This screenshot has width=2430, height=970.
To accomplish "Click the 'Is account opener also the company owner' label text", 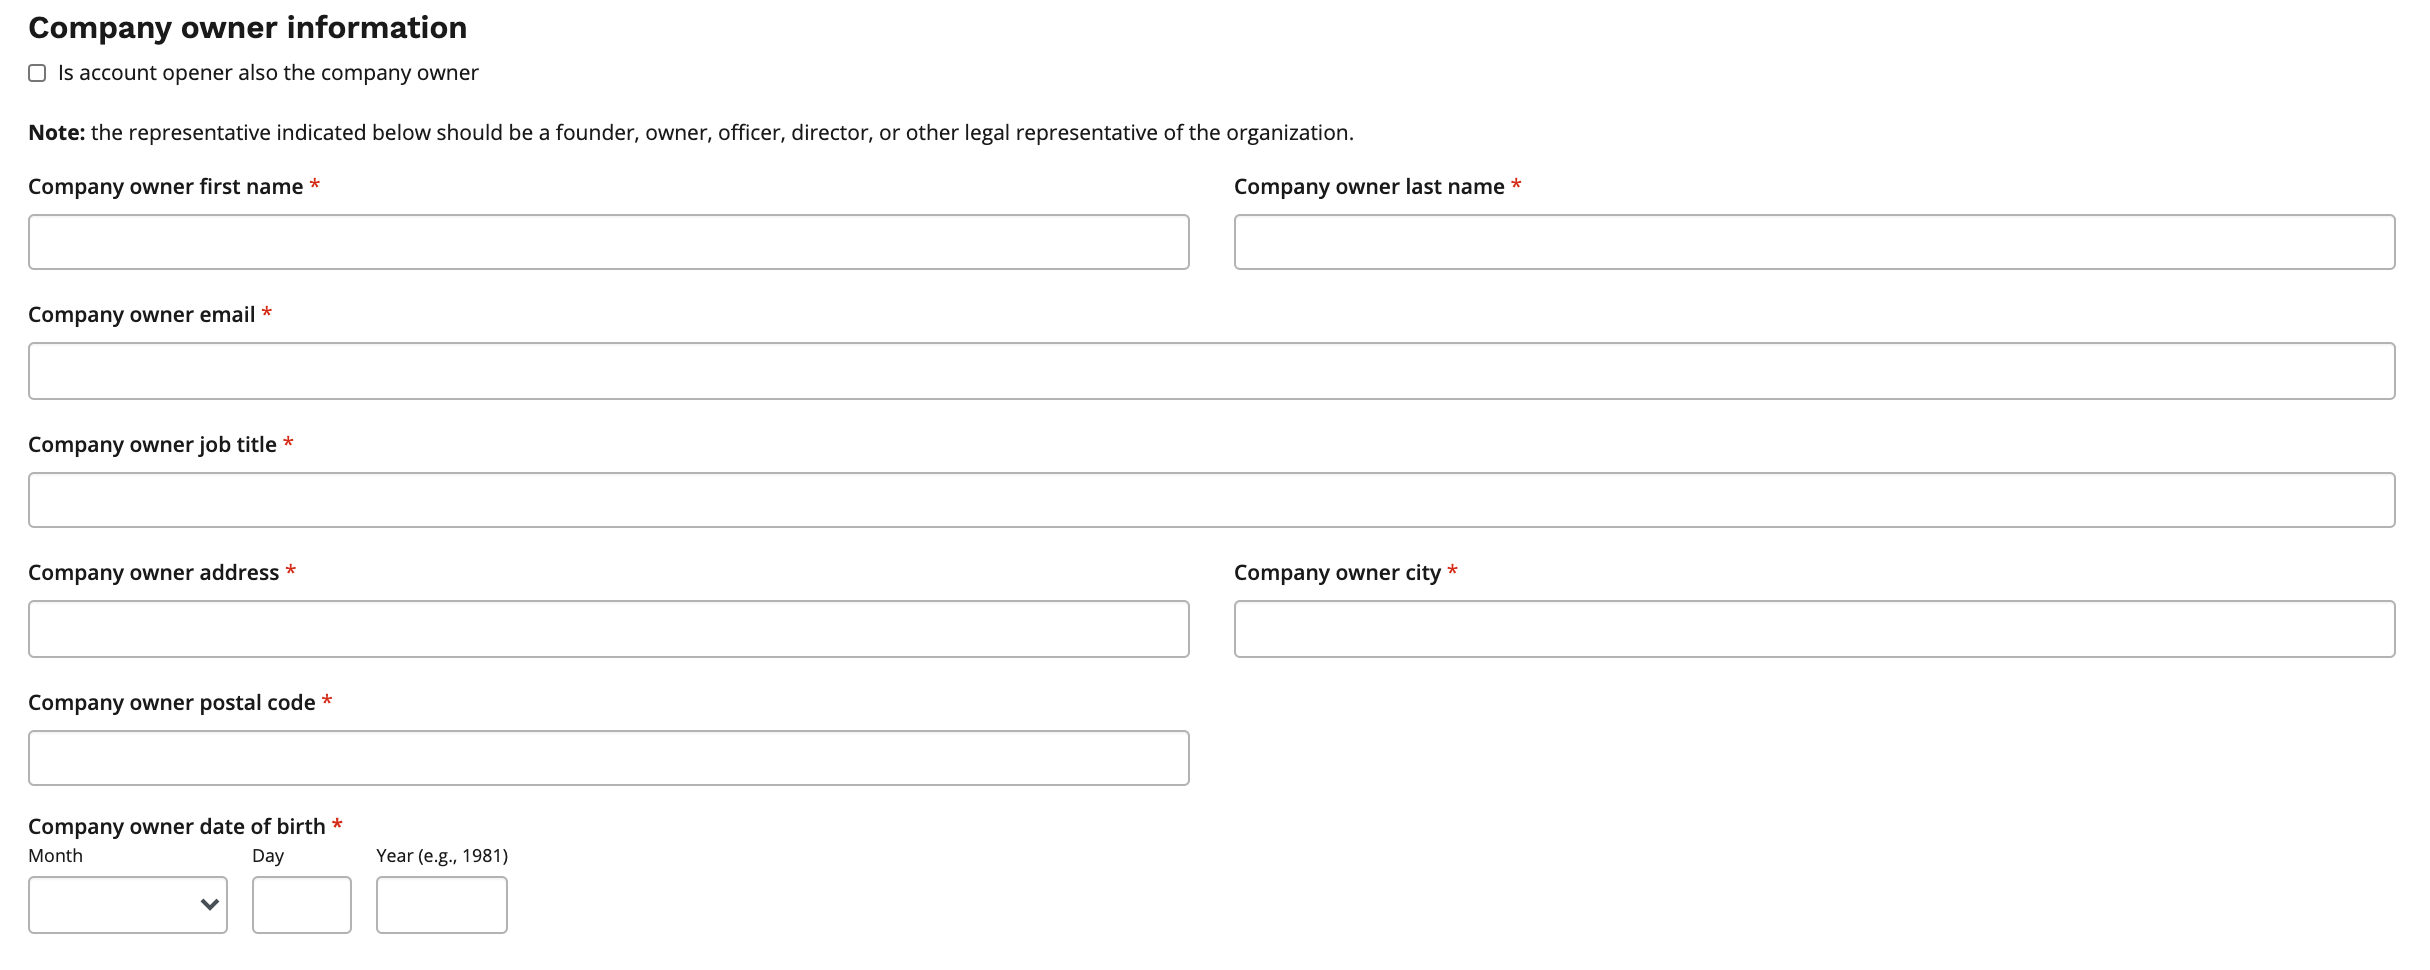I will (x=268, y=73).
